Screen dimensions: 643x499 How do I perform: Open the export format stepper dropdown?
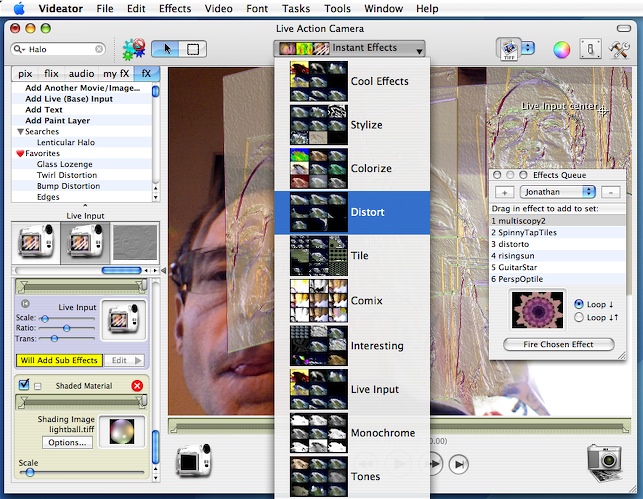click(528, 48)
